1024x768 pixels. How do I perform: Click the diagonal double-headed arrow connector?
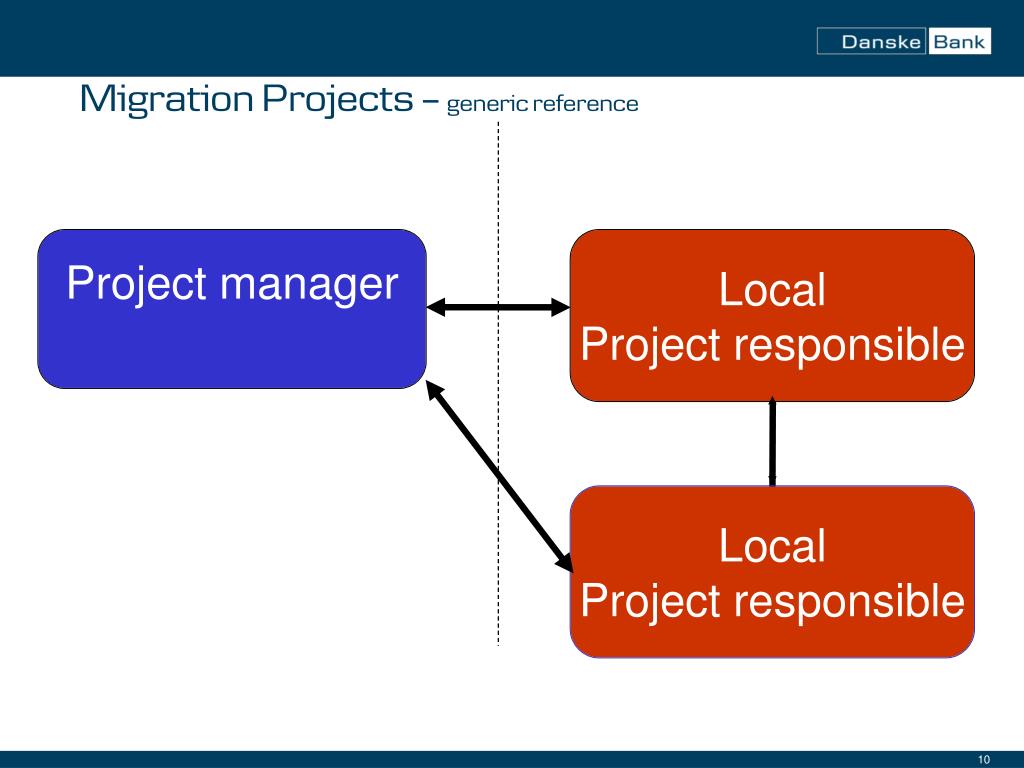(500, 477)
